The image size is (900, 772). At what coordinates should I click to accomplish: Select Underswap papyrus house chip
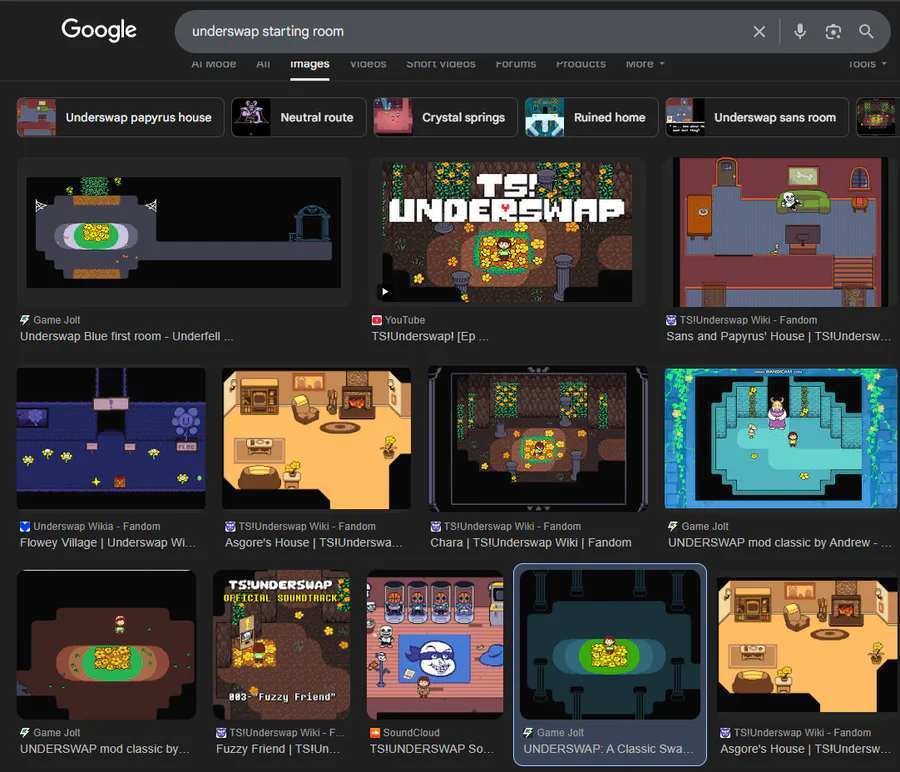coord(121,117)
